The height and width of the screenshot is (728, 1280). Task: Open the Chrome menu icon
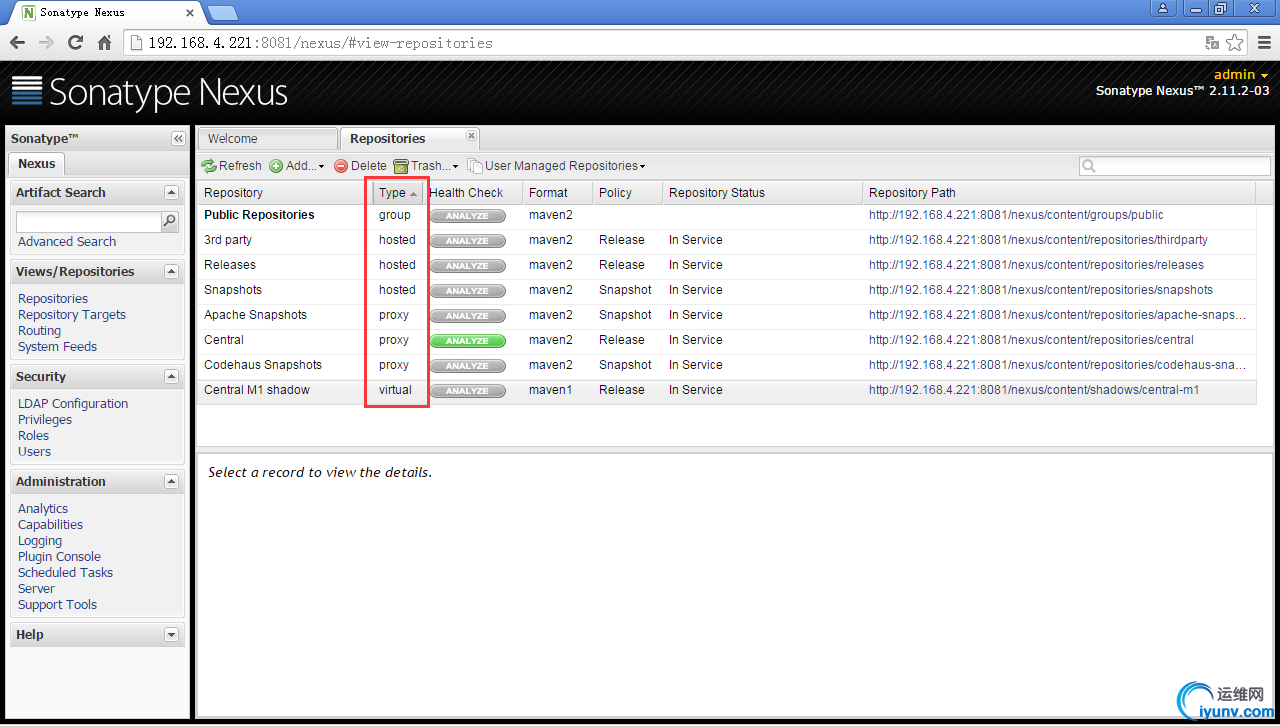[1264, 43]
